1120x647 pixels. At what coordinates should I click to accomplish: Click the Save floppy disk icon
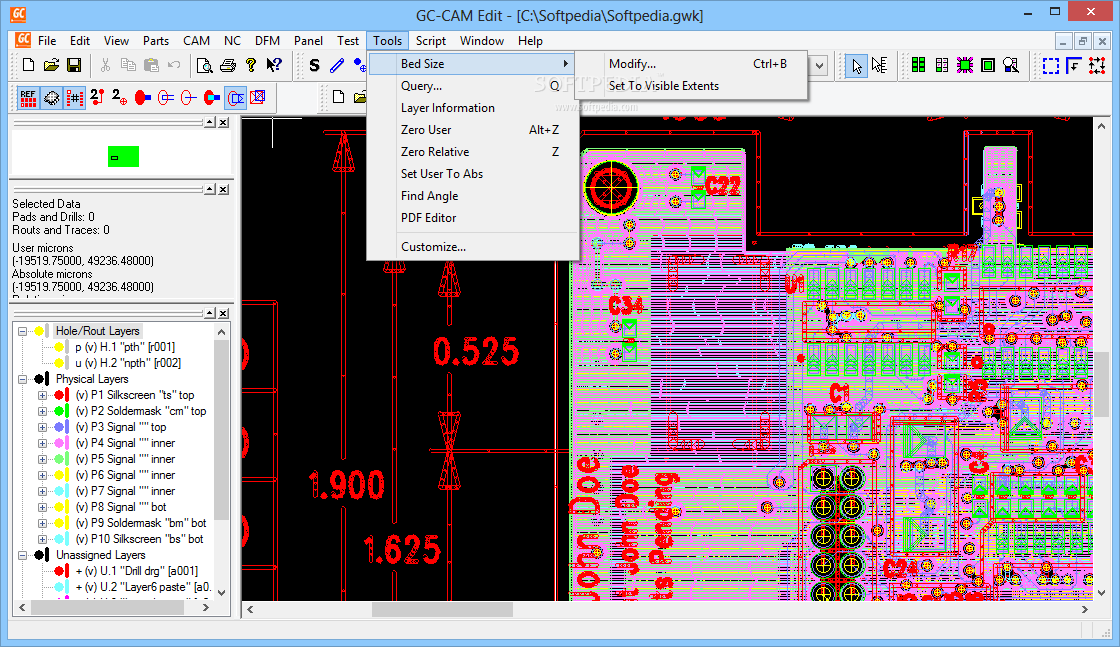point(74,65)
